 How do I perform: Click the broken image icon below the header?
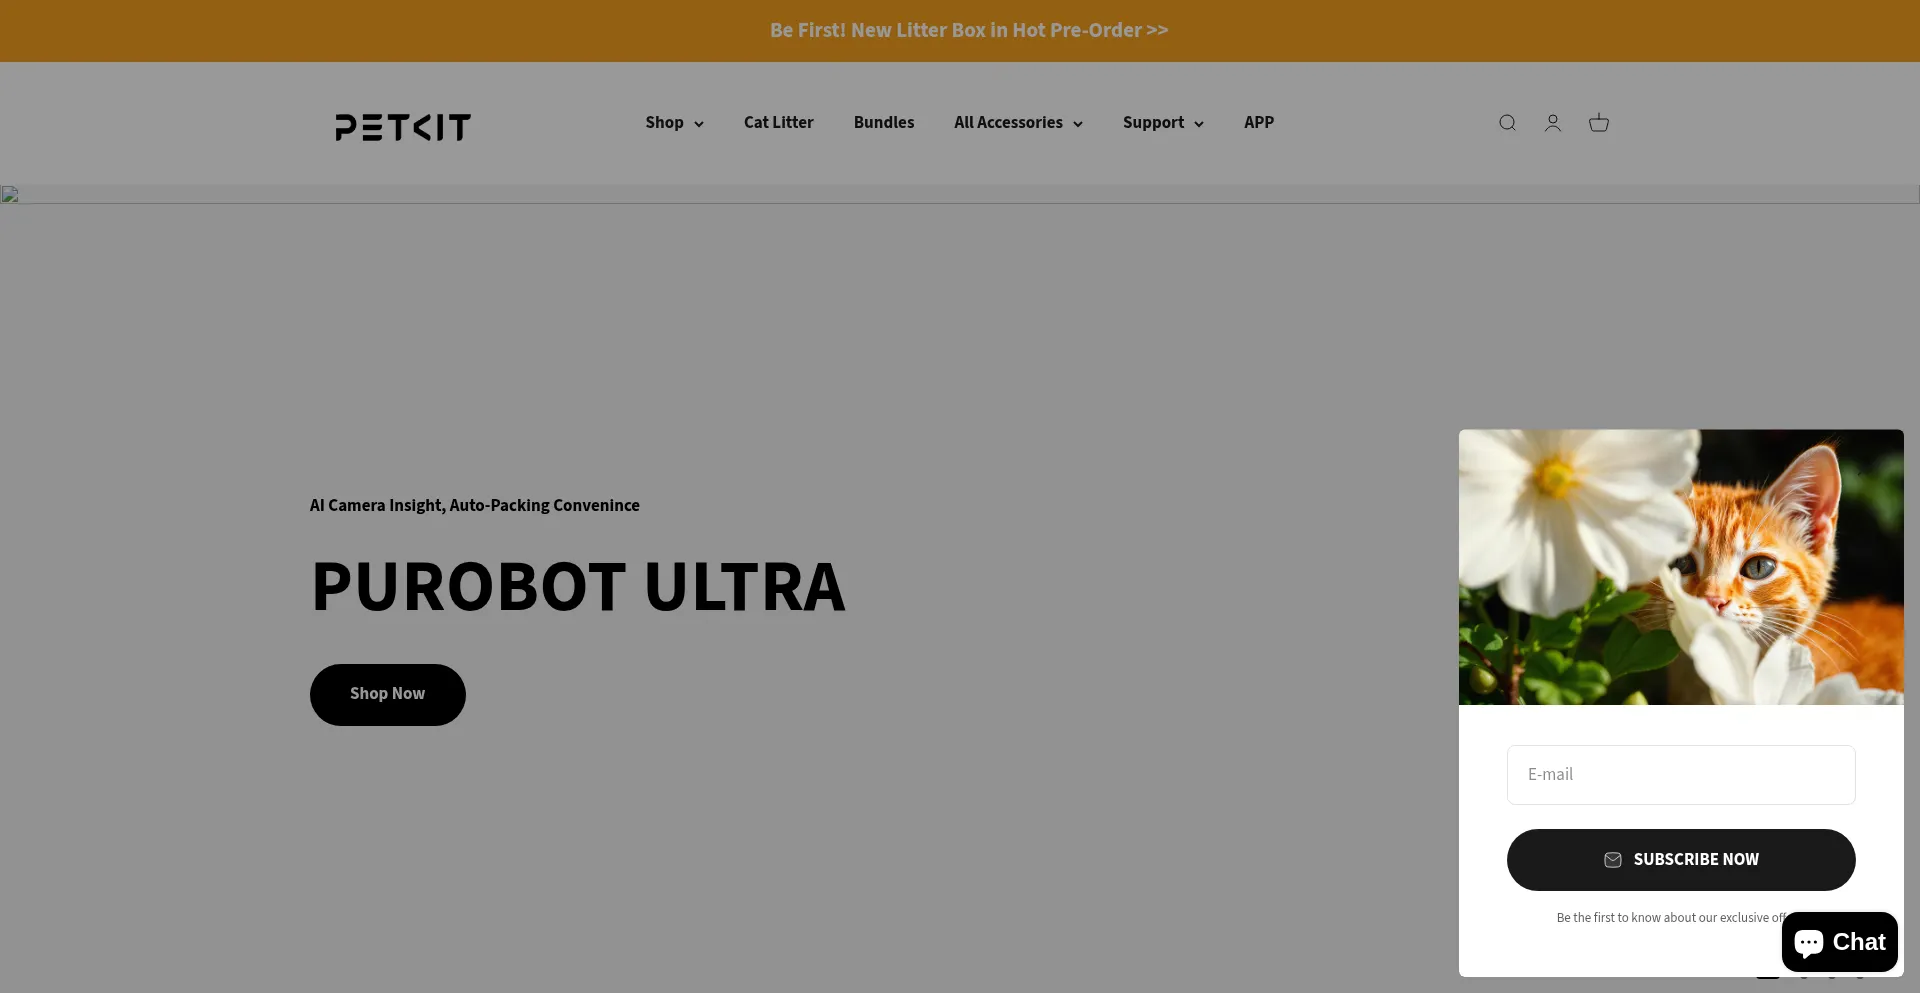(x=10, y=194)
